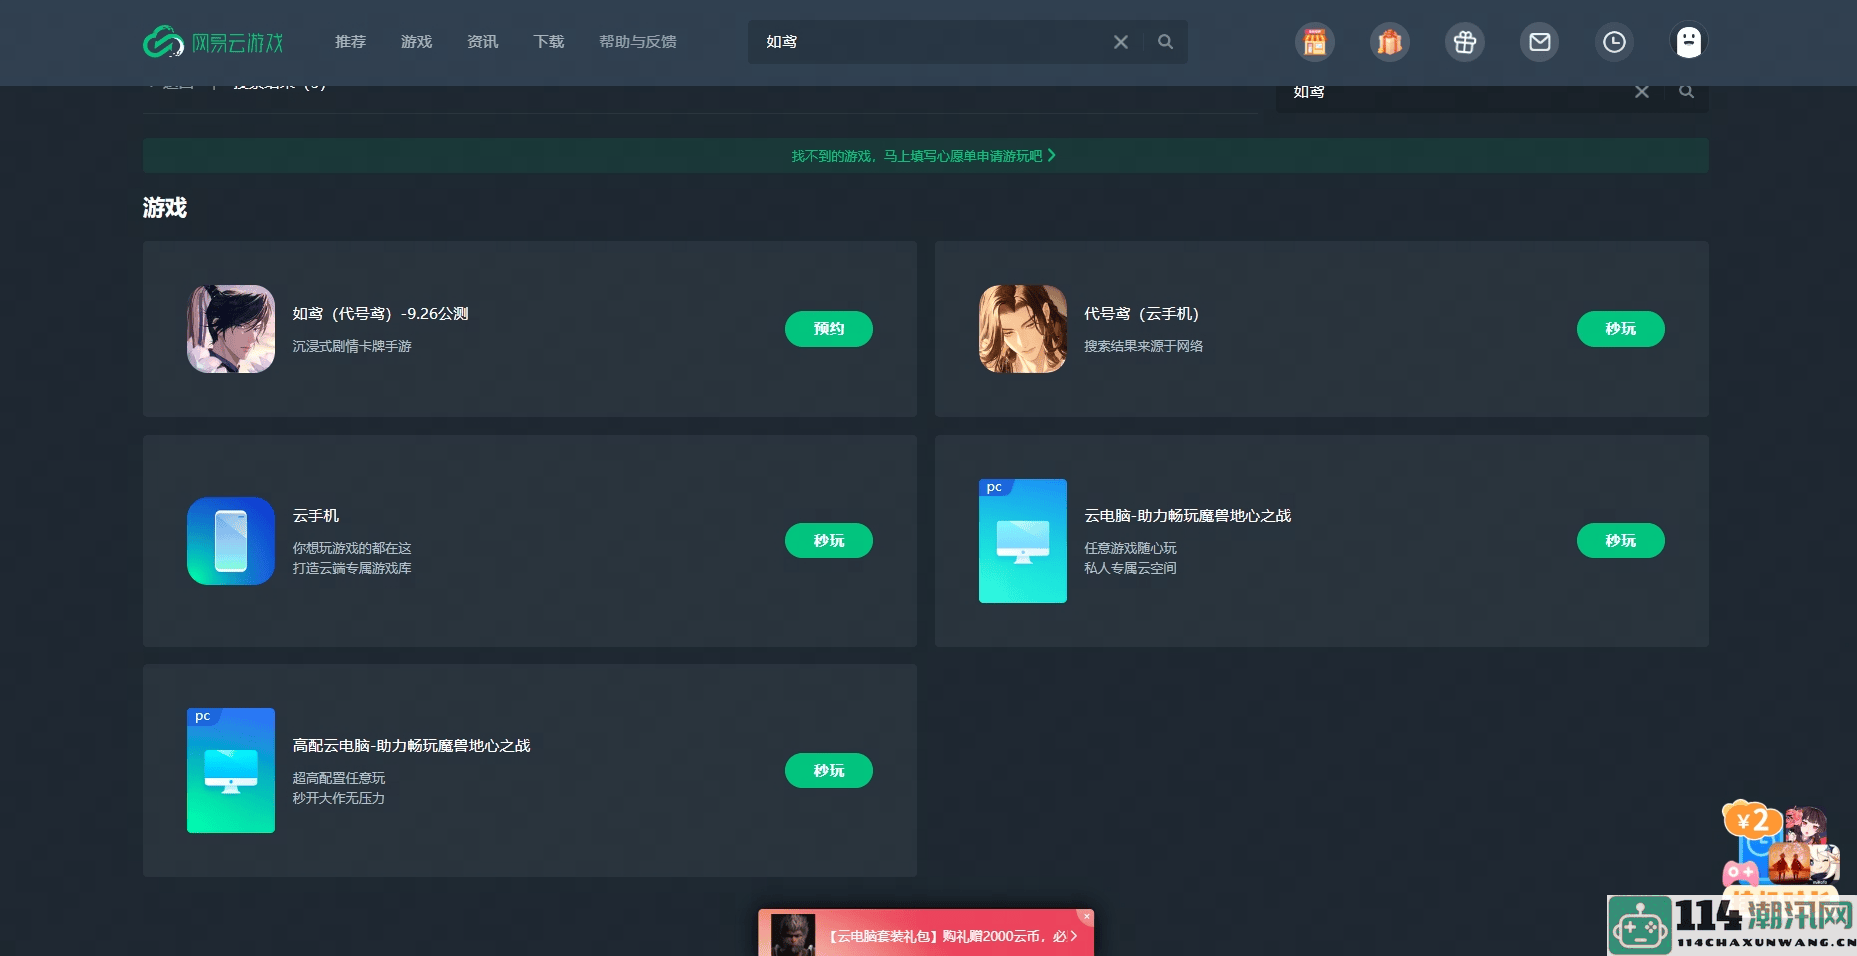Viewport: 1857px width, 956px height.
Task: Clear the secondary search box text
Action: click(x=1642, y=92)
